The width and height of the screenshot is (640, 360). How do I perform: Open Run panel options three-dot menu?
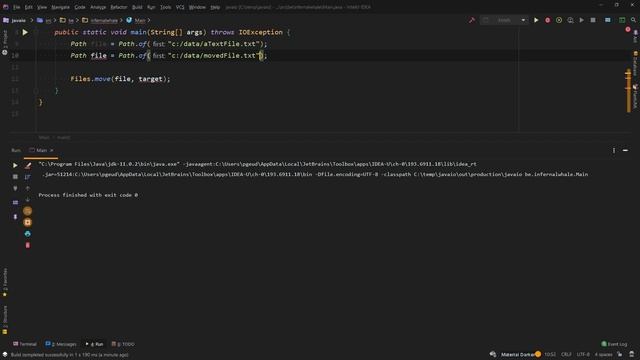tap(614, 151)
